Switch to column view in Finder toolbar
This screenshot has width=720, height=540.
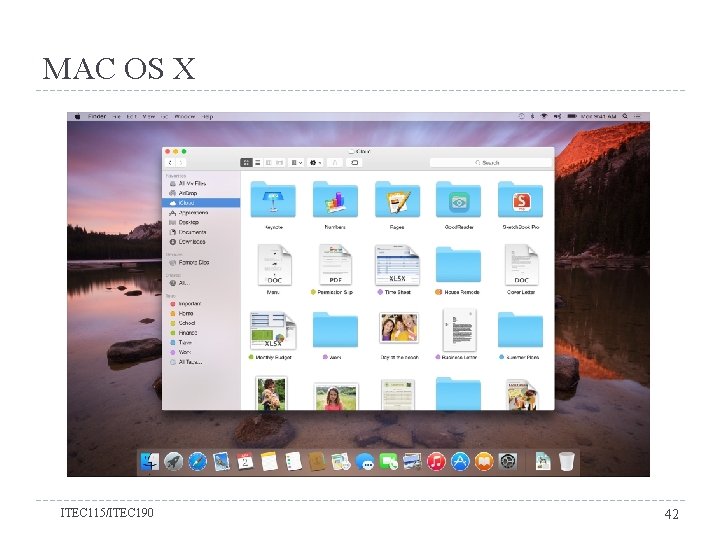[x=269, y=163]
